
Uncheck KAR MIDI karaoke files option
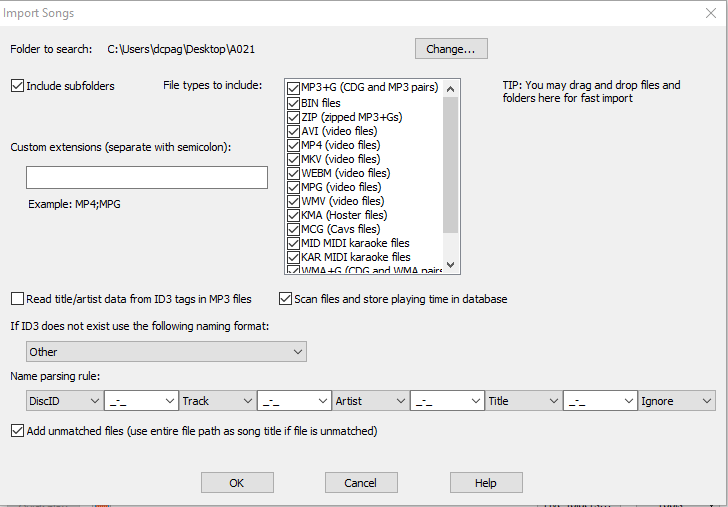pyautogui.click(x=293, y=257)
